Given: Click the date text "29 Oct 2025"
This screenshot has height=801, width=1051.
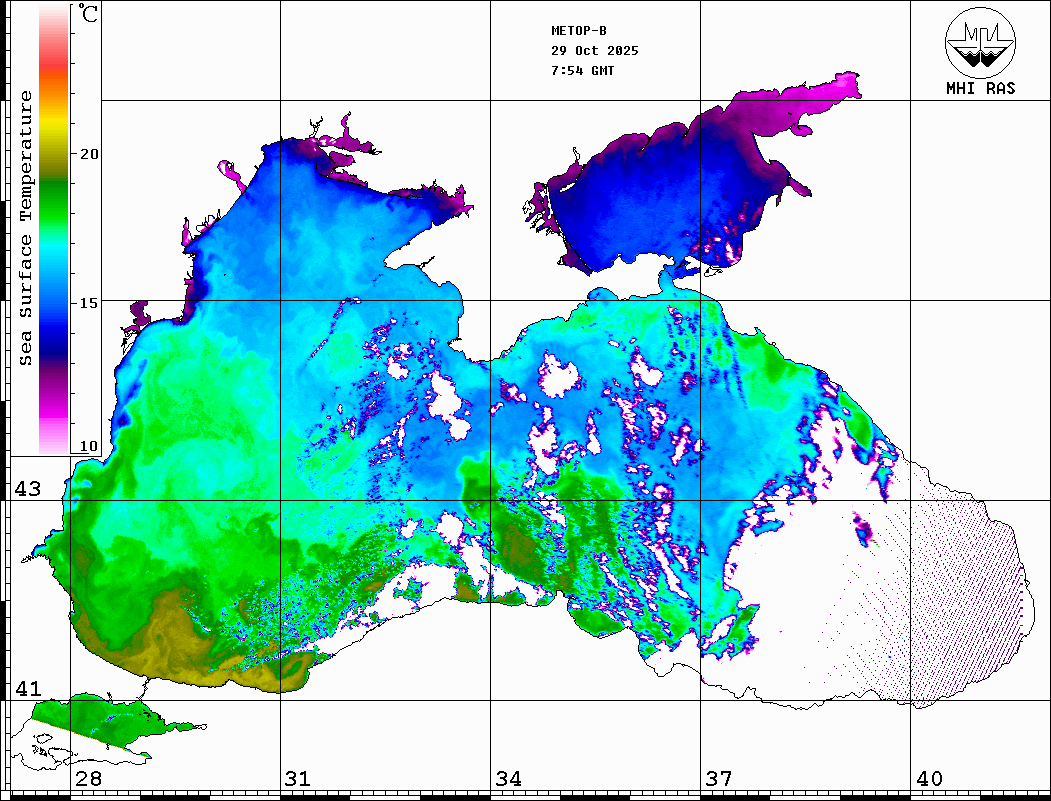Looking at the screenshot, I should 594,51.
